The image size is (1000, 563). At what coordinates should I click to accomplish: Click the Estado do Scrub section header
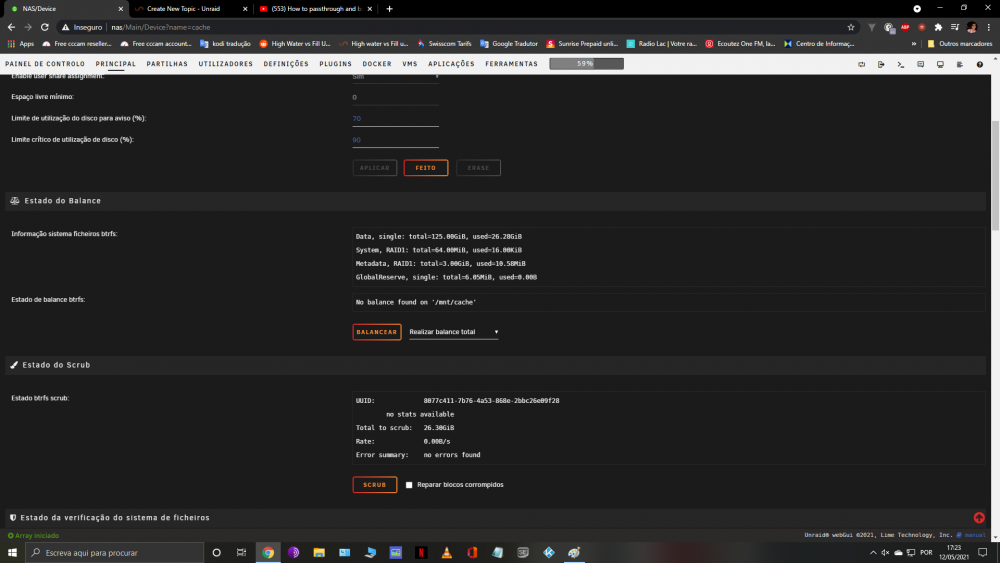pos(496,365)
